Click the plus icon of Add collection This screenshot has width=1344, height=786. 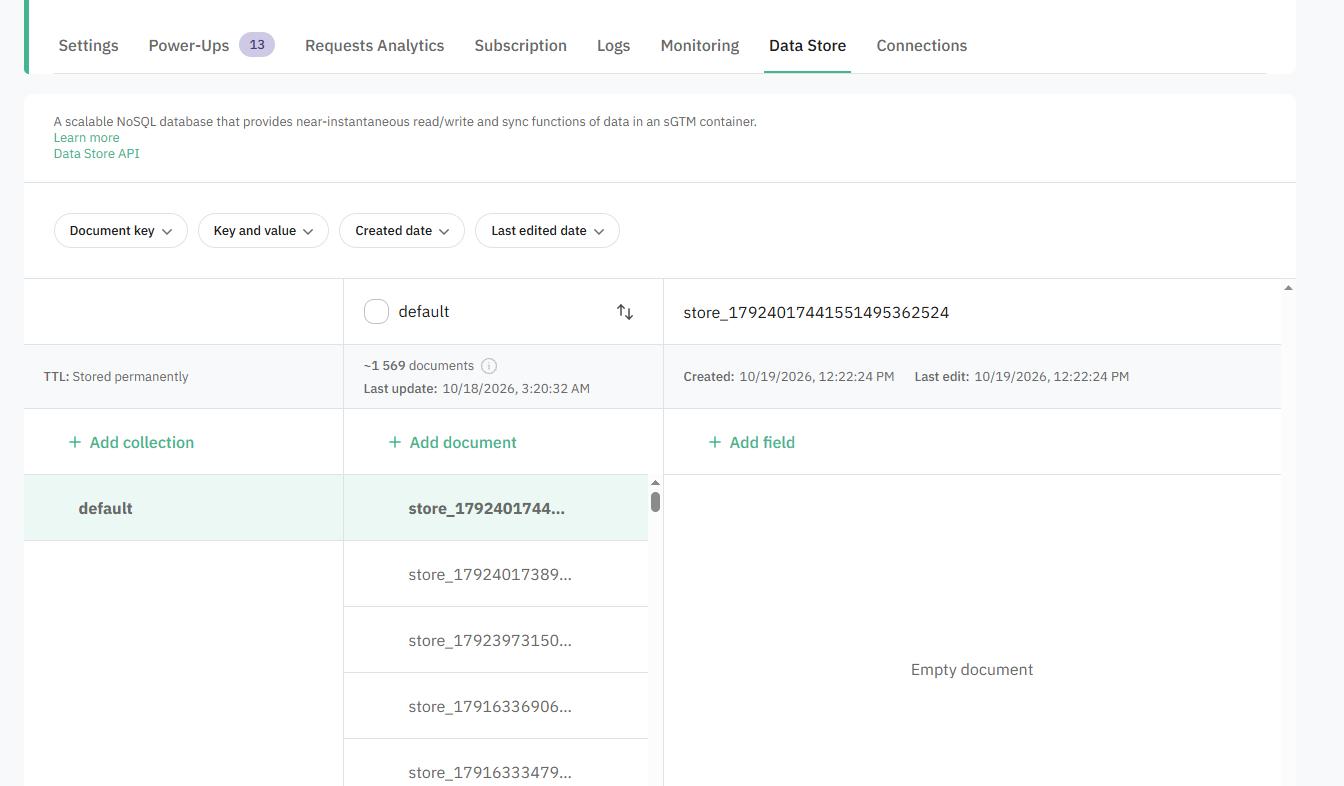75,442
